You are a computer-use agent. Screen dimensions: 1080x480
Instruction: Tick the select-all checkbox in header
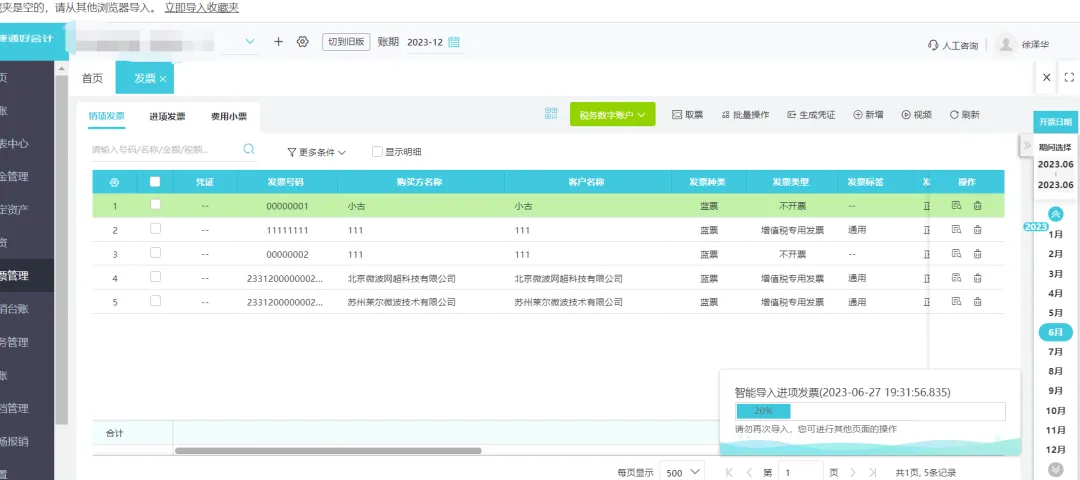[155, 182]
